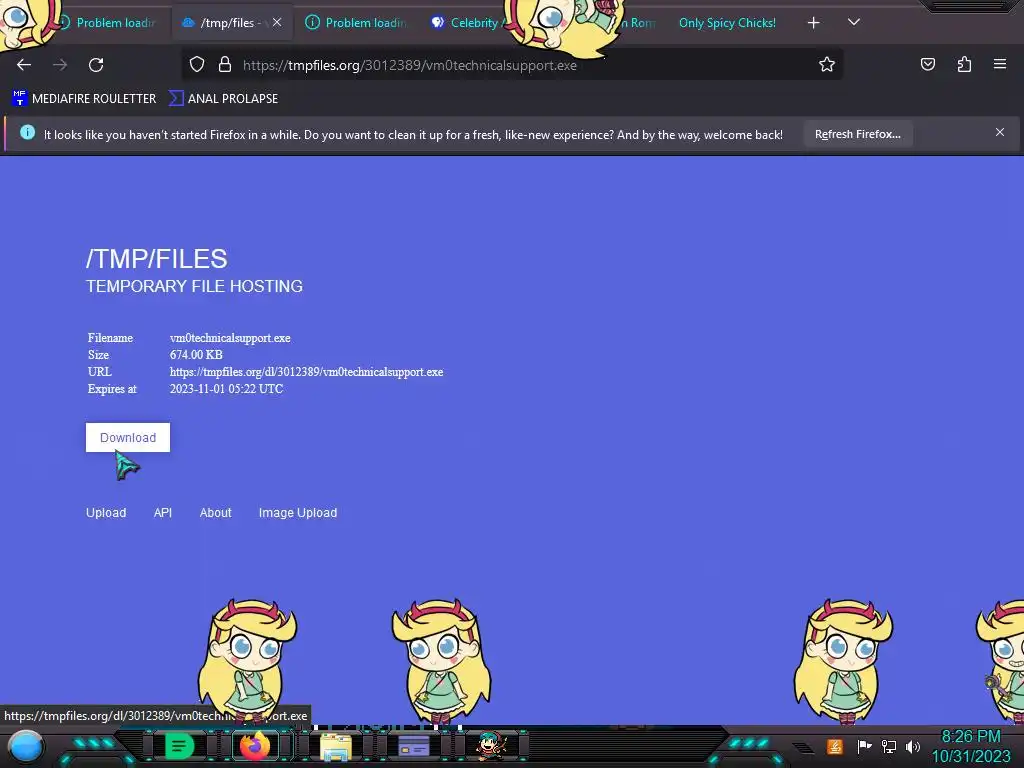Switch to the Only Spicy Chicks! tab

coord(727,23)
